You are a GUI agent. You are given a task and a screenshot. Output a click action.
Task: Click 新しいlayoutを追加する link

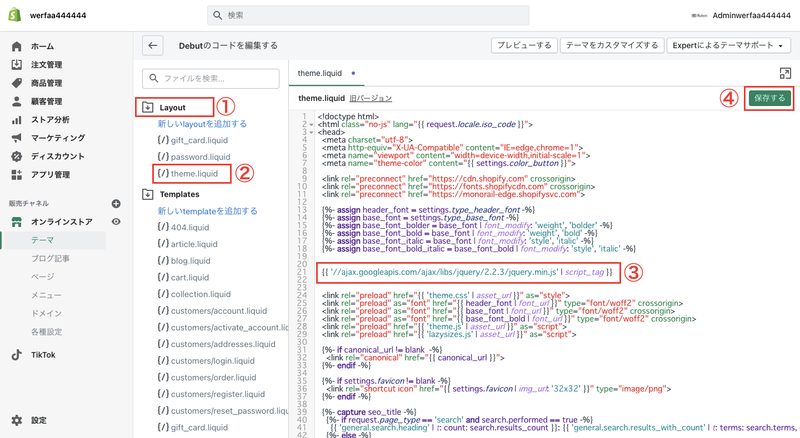pyautogui.click(x=202, y=124)
